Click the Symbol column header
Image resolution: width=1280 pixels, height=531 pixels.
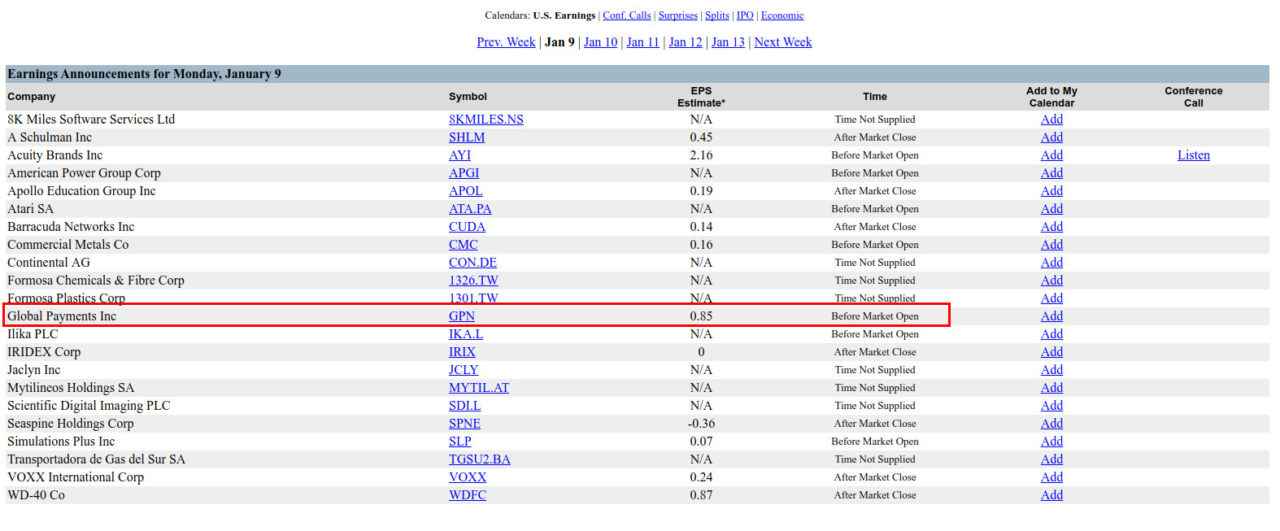pos(468,97)
